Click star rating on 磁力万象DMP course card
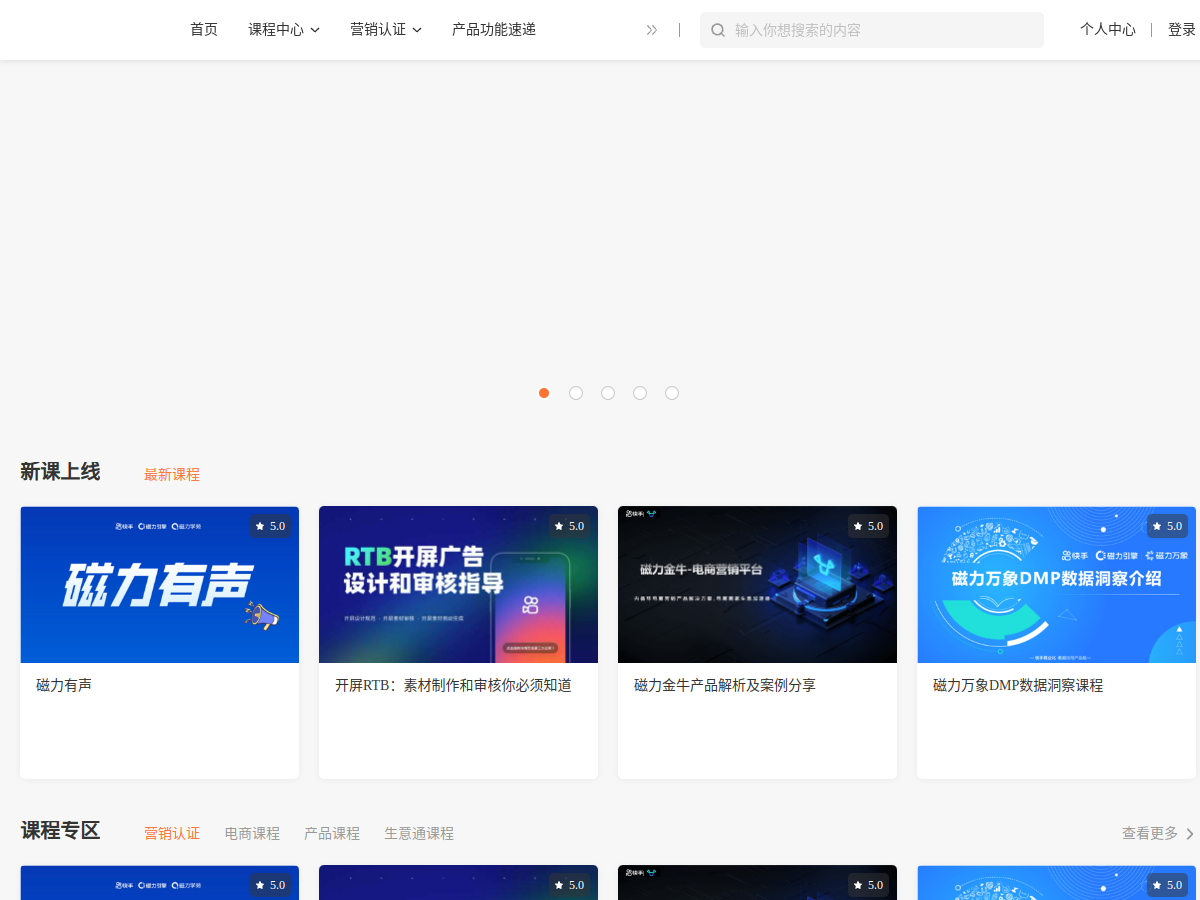This screenshot has width=1200, height=900. tap(1167, 526)
